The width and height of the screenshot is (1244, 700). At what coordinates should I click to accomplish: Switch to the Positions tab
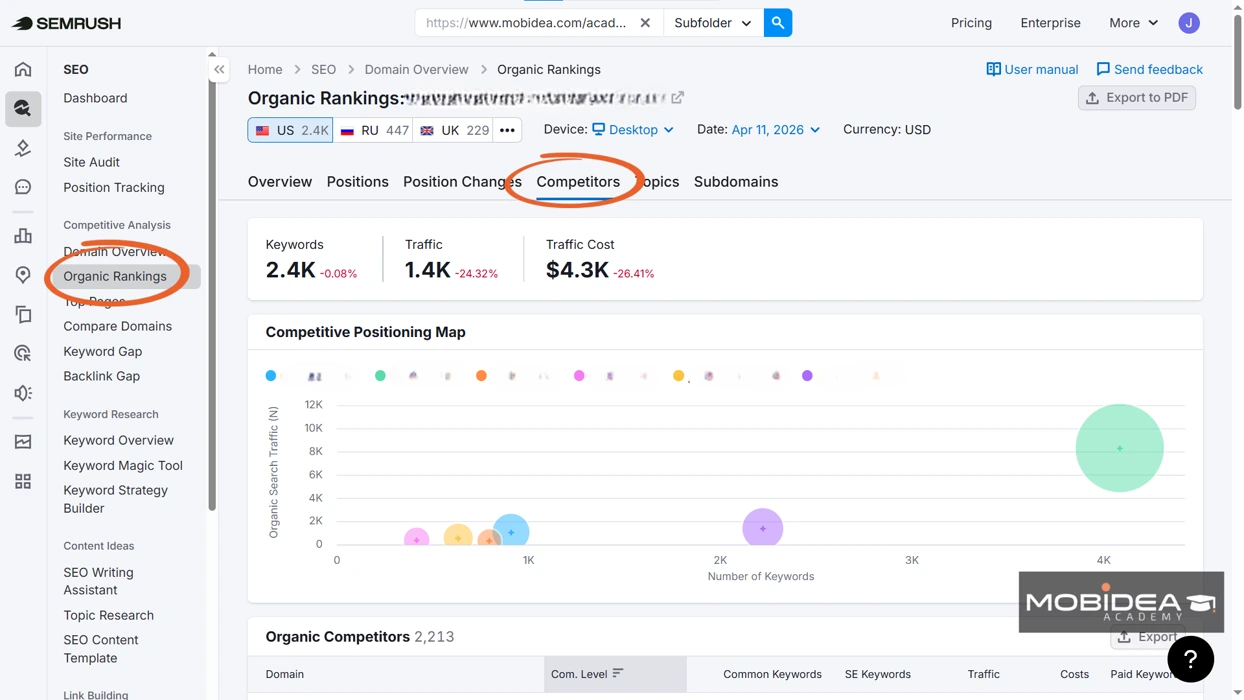click(x=357, y=181)
